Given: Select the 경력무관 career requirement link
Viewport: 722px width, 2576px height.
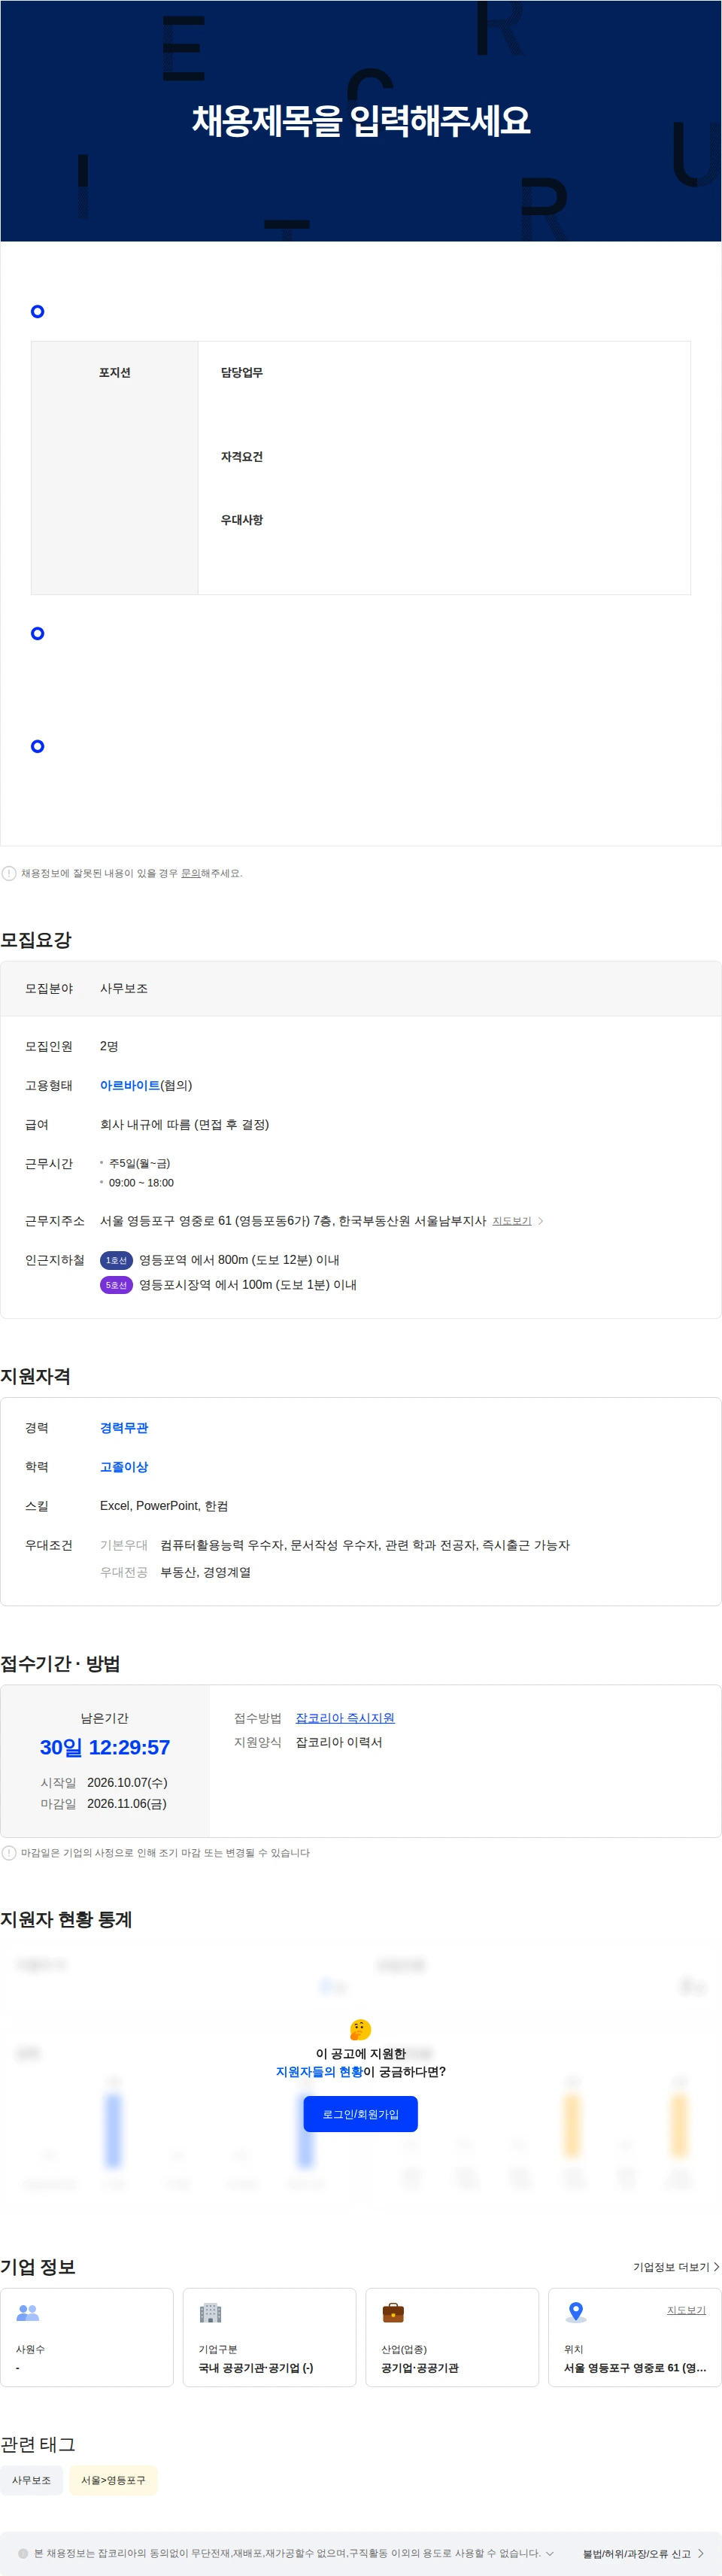Looking at the screenshot, I should pos(124,1428).
